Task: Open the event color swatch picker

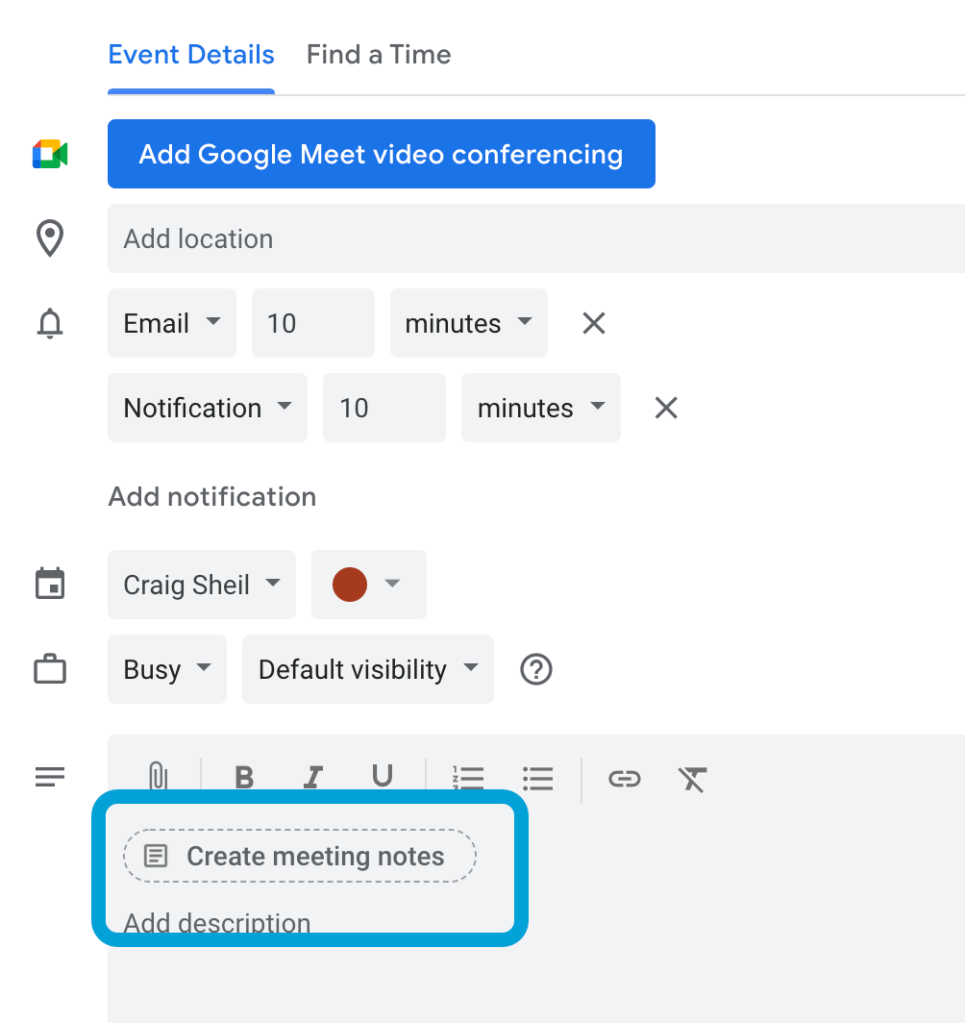Action: 368,584
